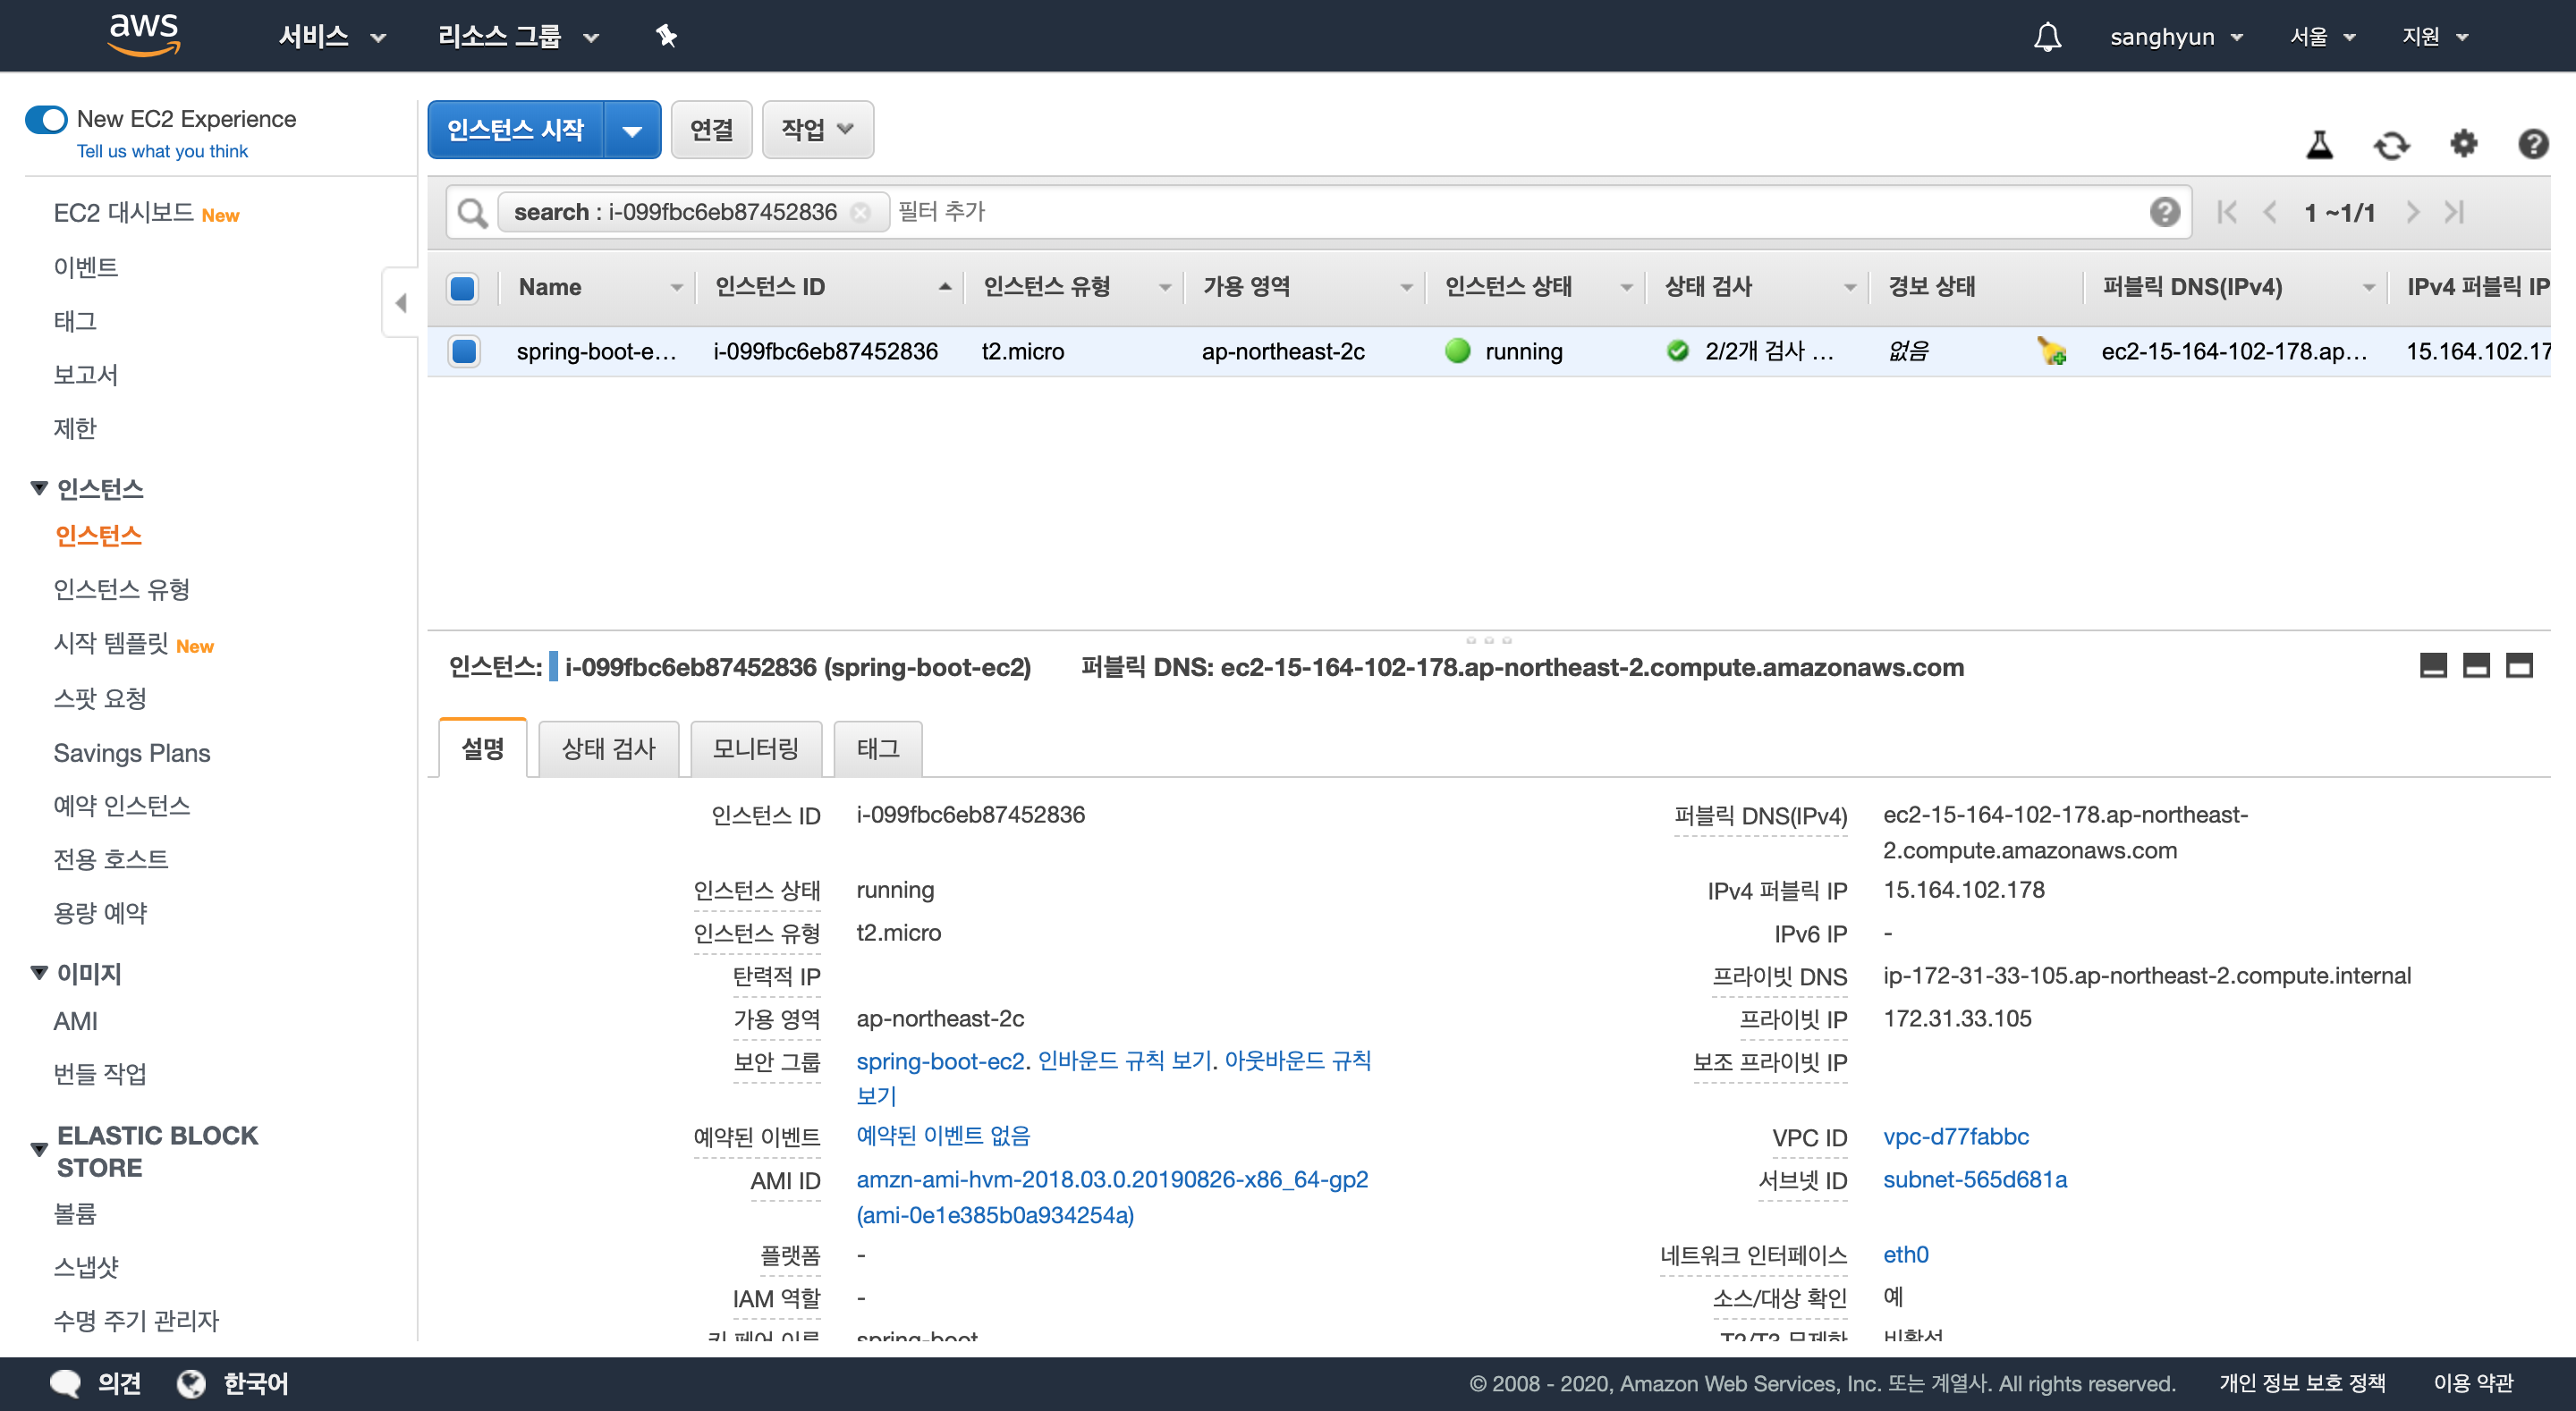Remove the search filter chip
The height and width of the screenshot is (1411, 2576).
click(x=860, y=213)
